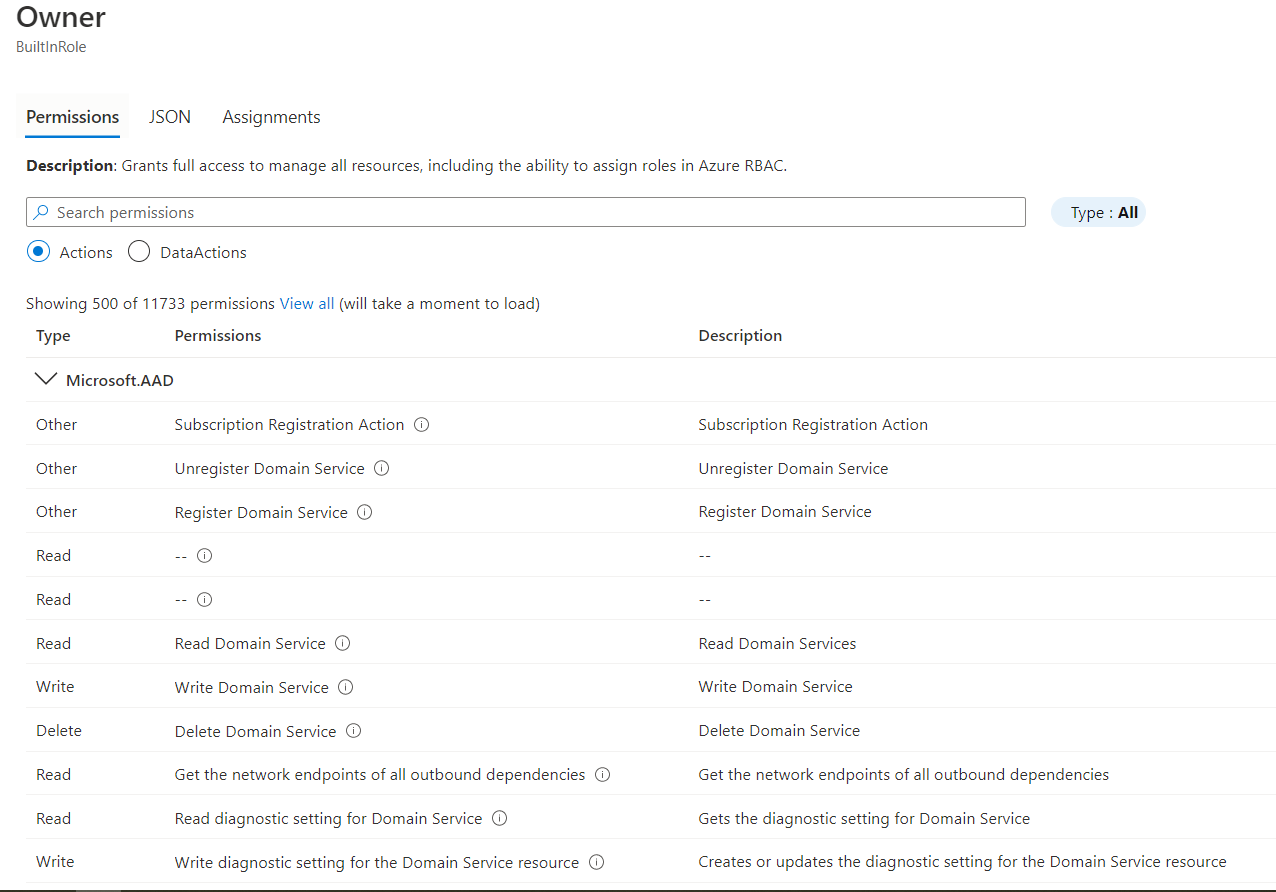The width and height of the screenshot is (1276, 892).
Task: Click description 'Read Domain Services'
Action: [x=777, y=644]
